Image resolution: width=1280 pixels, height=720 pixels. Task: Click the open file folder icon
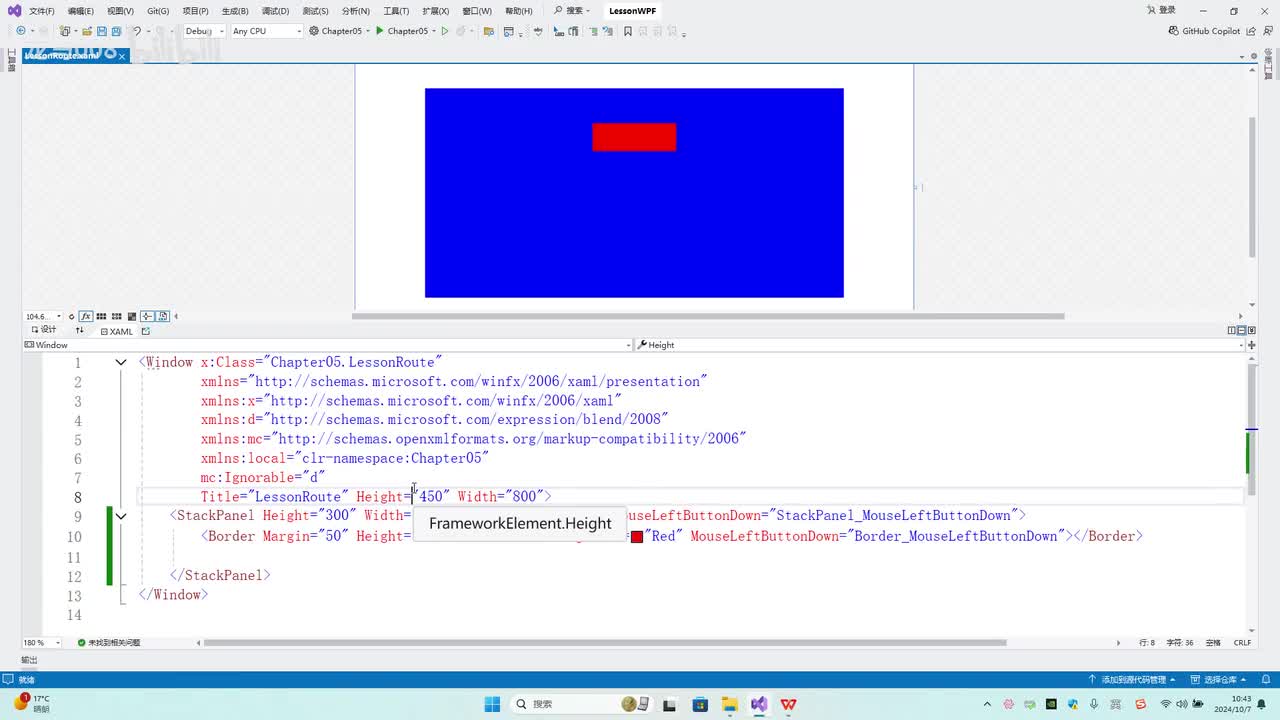click(x=88, y=31)
